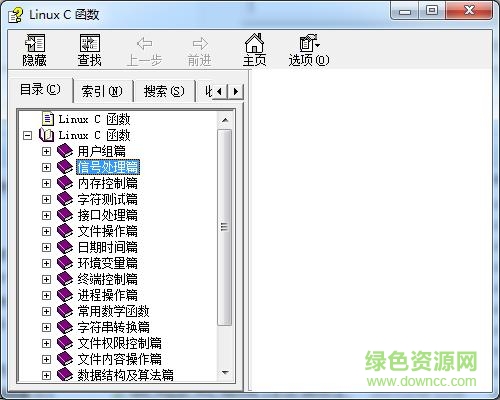The height and width of the screenshot is (400, 500).
Task: Maximize the Linux C 函数 window
Action: tap(432, 11)
